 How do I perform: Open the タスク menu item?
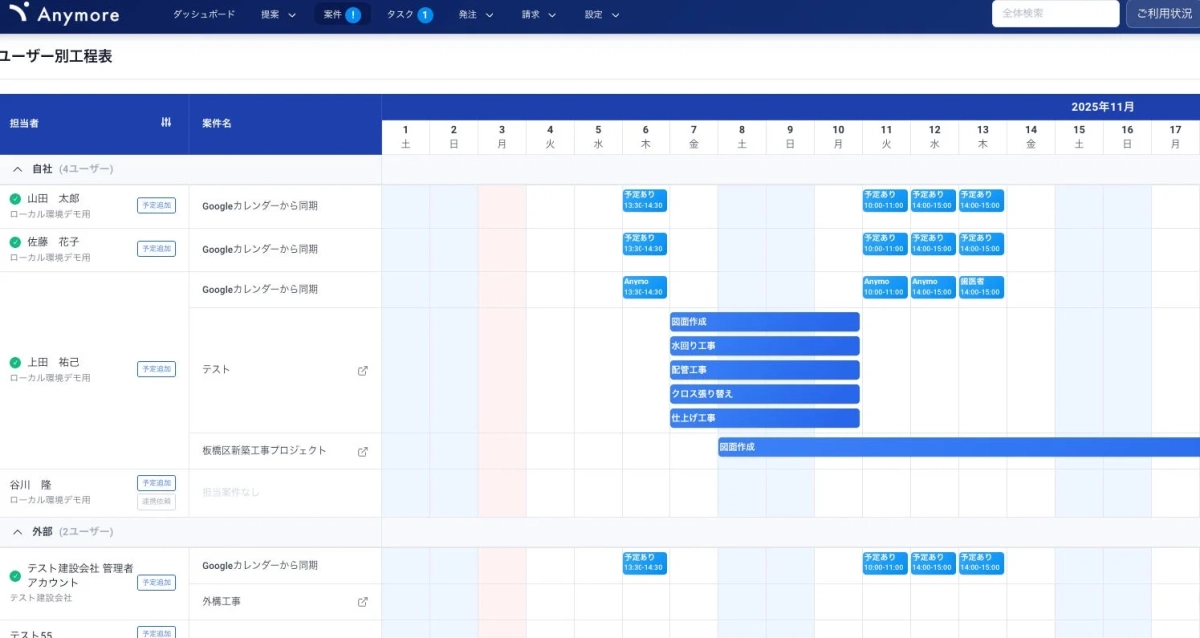[x=409, y=15]
